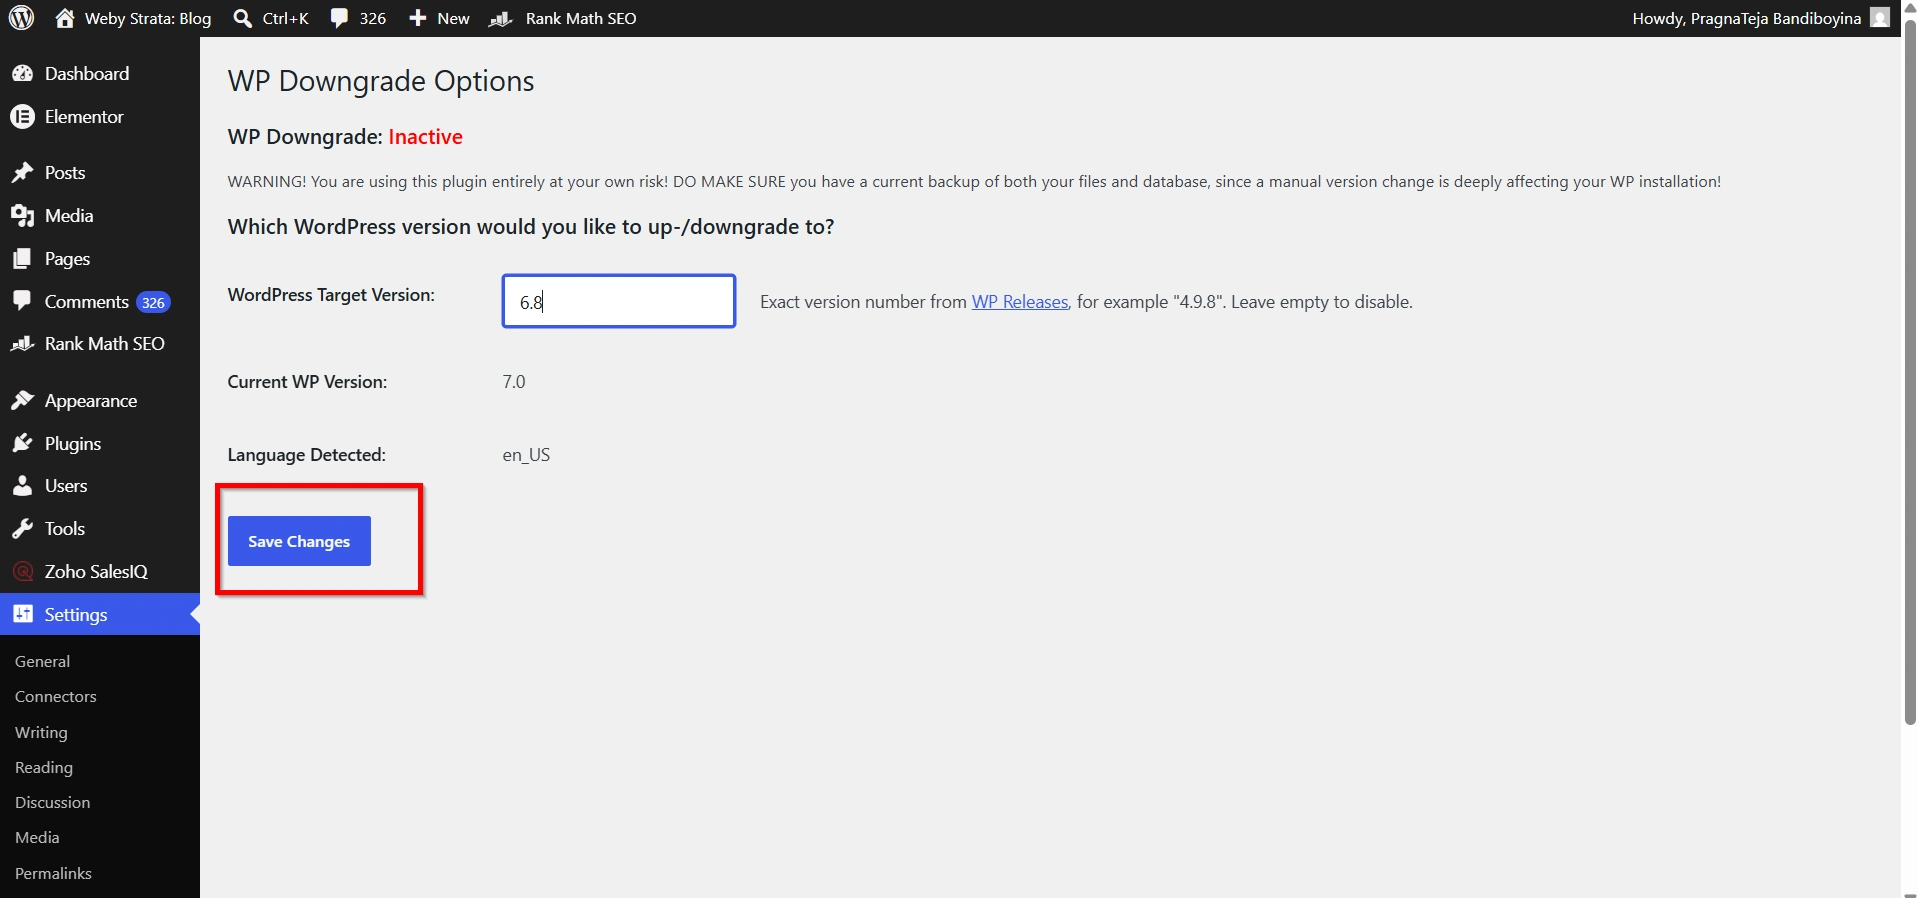
Task: Click the Rank Math SEO sidebar icon
Action: coord(22,344)
